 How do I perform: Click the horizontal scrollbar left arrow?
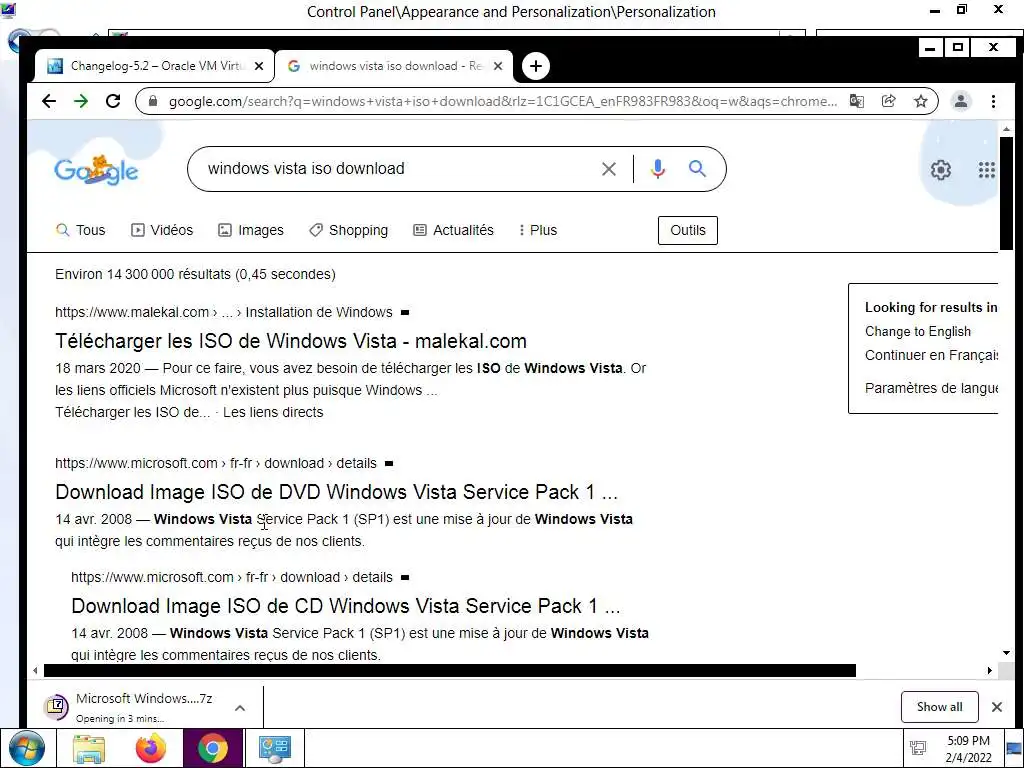pyautogui.click(x=35, y=670)
